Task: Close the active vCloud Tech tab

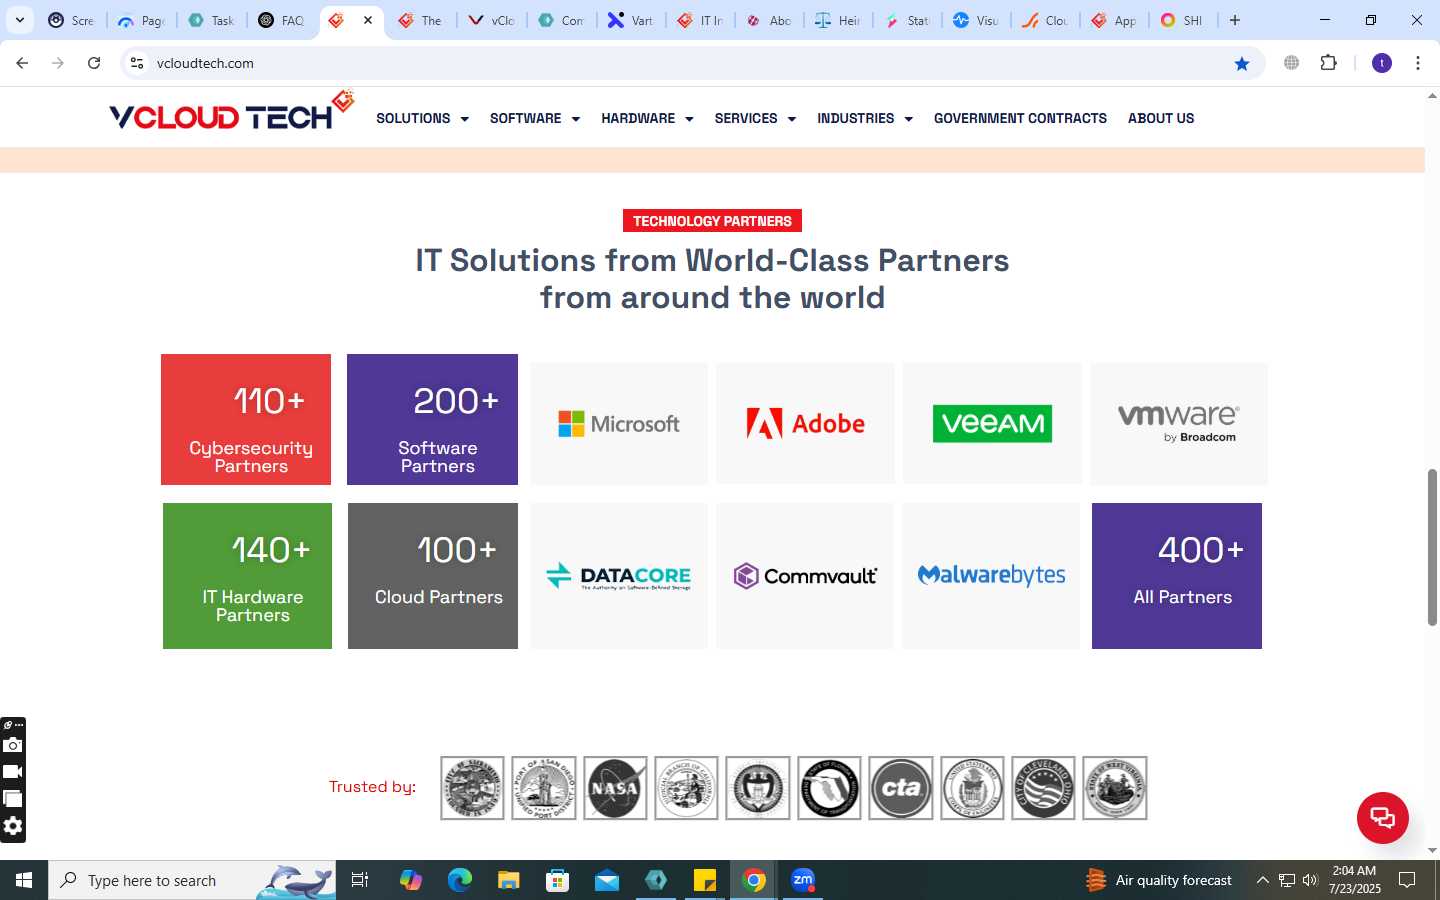Action: [368, 20]
